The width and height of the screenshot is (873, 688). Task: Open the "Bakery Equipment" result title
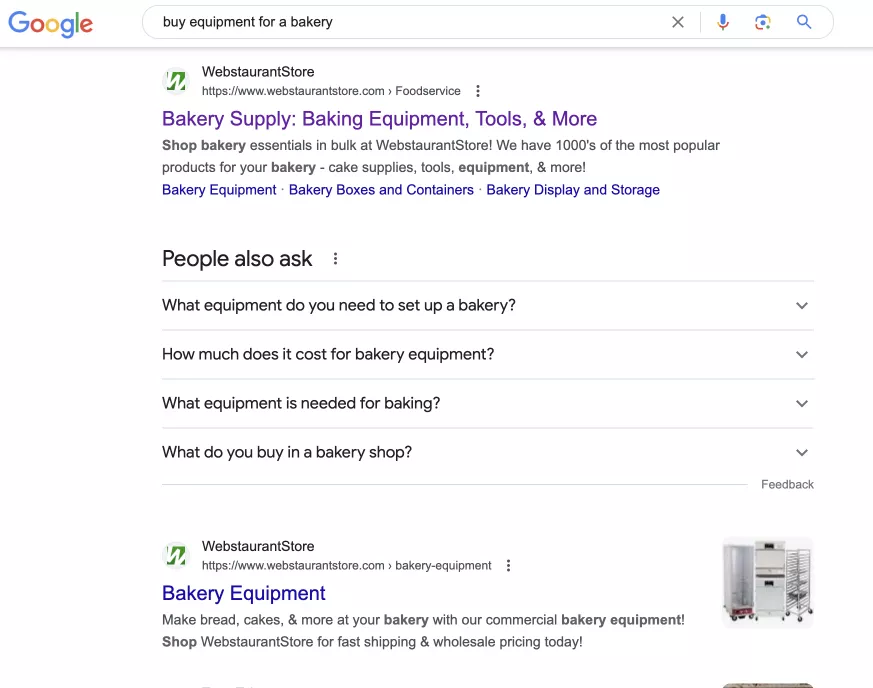tap(243, 593)
